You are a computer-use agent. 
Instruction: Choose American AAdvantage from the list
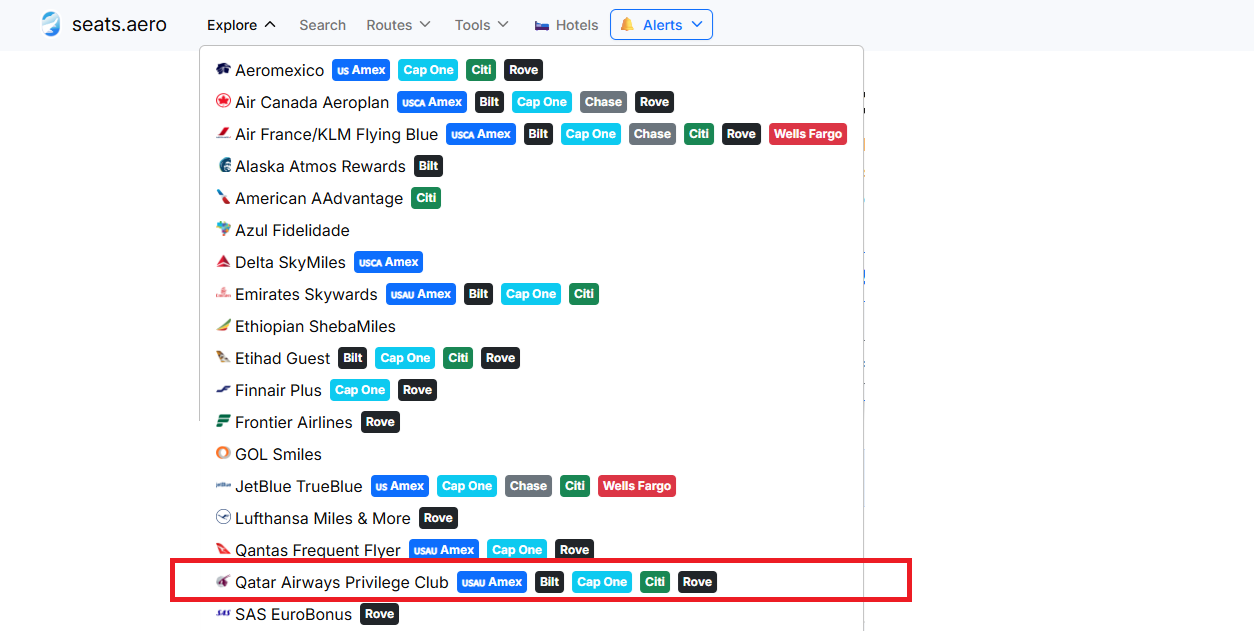(319, 198)
